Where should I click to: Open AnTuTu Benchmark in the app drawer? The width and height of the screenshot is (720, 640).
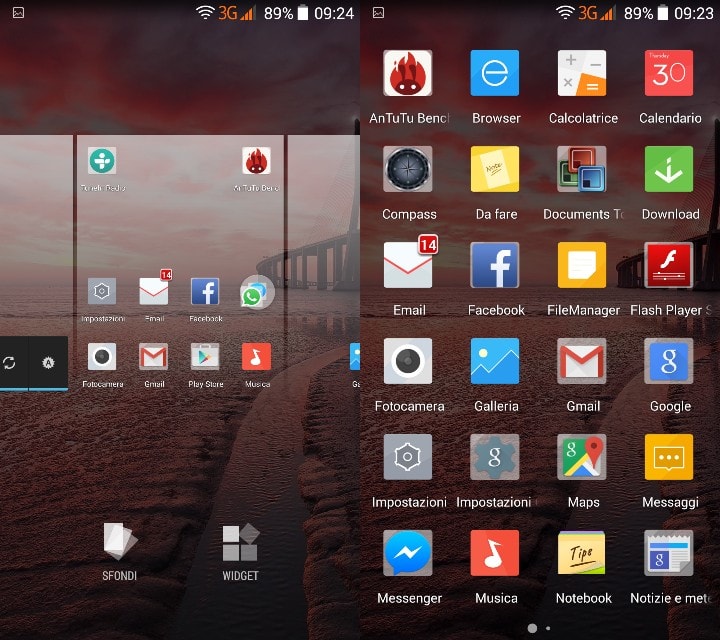(408, 73)
